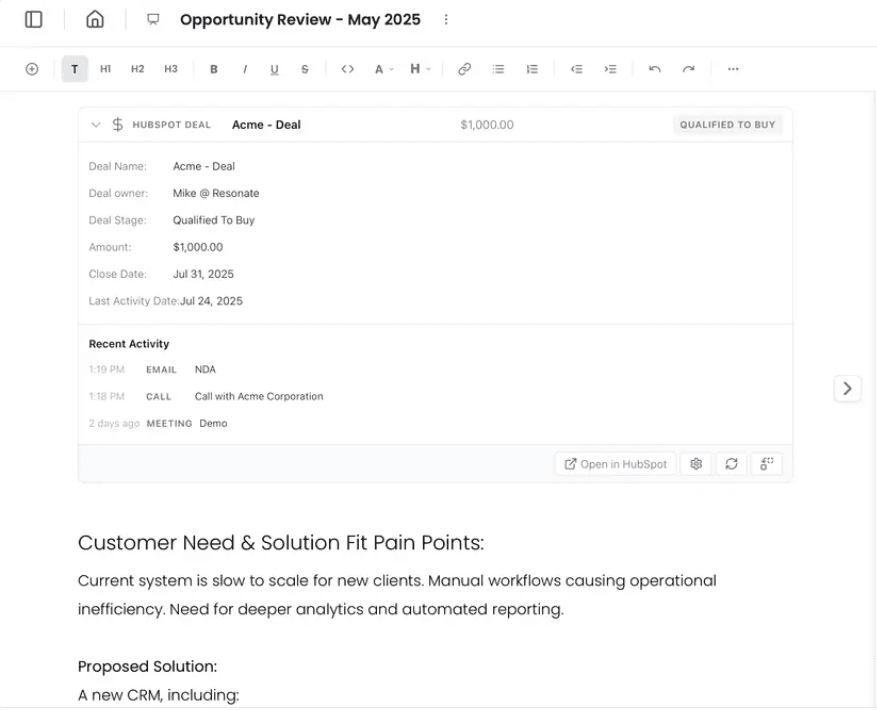Viewport: 877px width, 710px height.
Task: Toggle the left sidebar visibility
Action: coord(32,19)
